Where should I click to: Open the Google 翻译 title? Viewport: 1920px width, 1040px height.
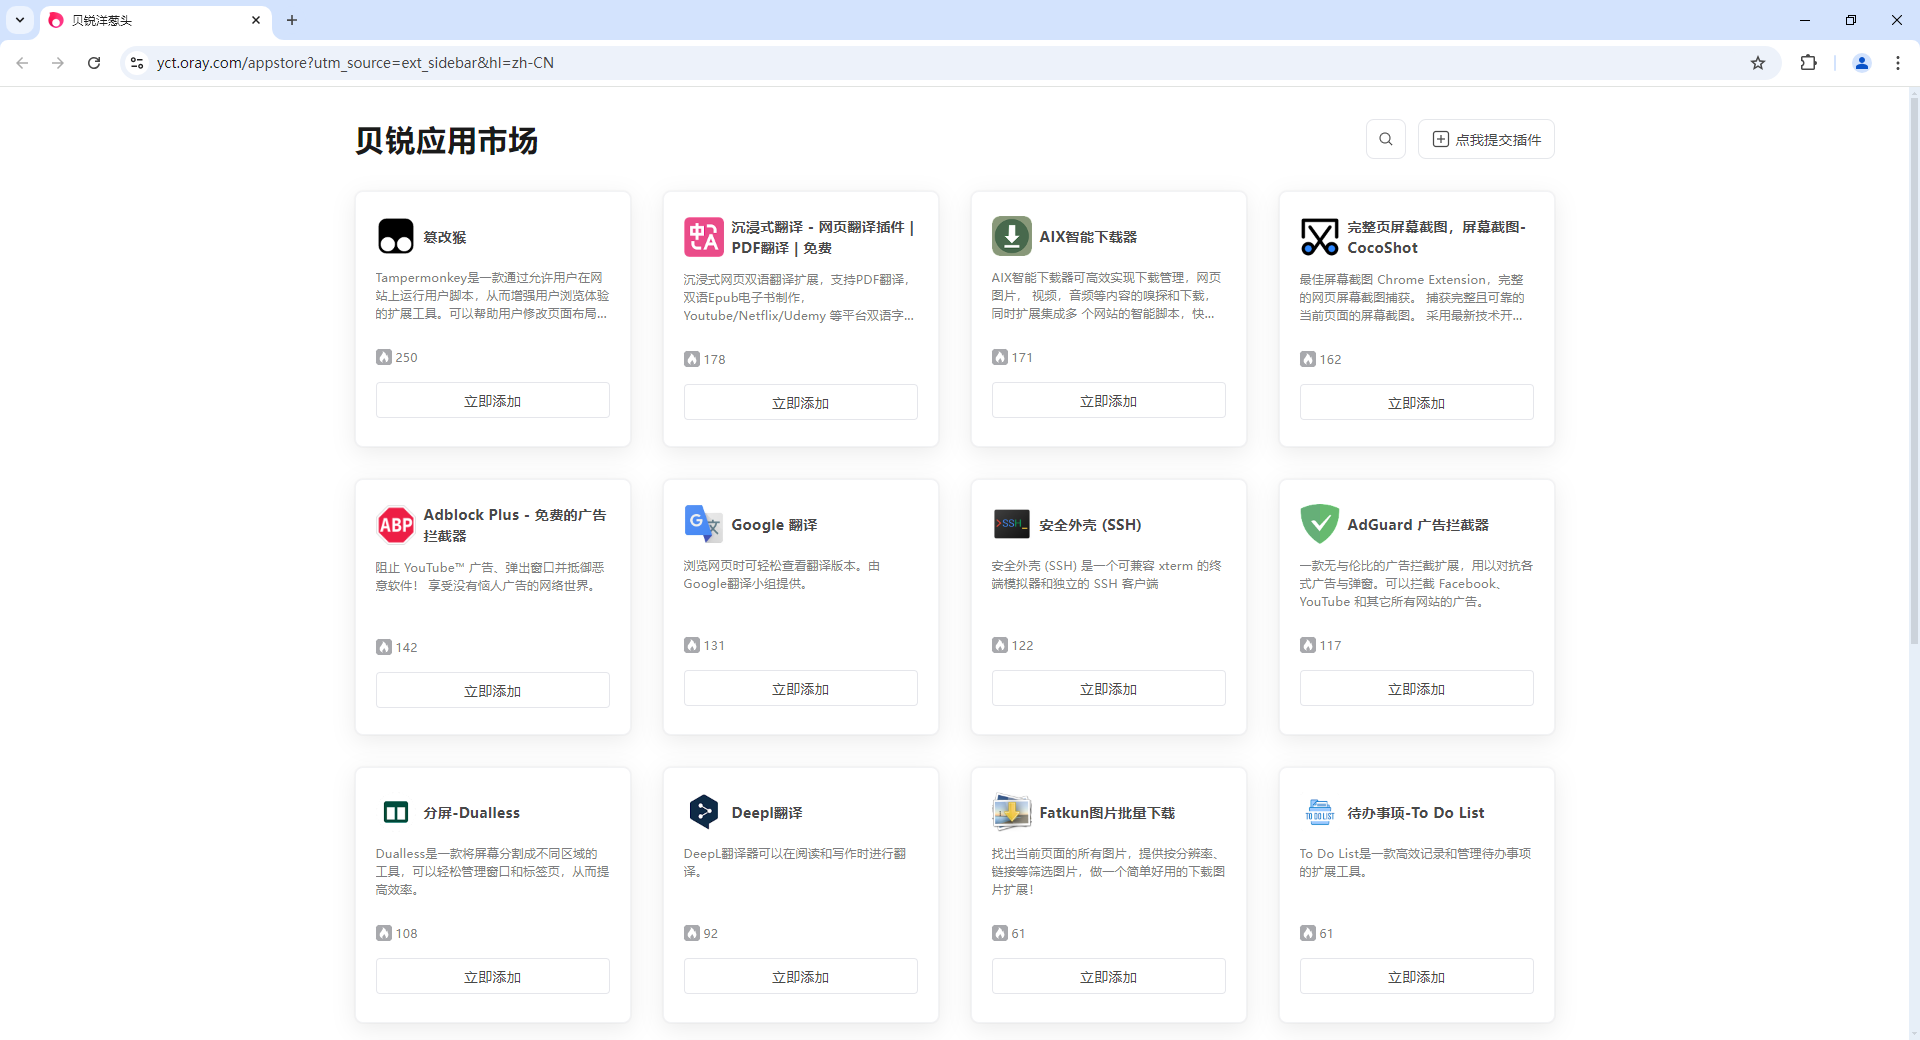pos(774,525)
